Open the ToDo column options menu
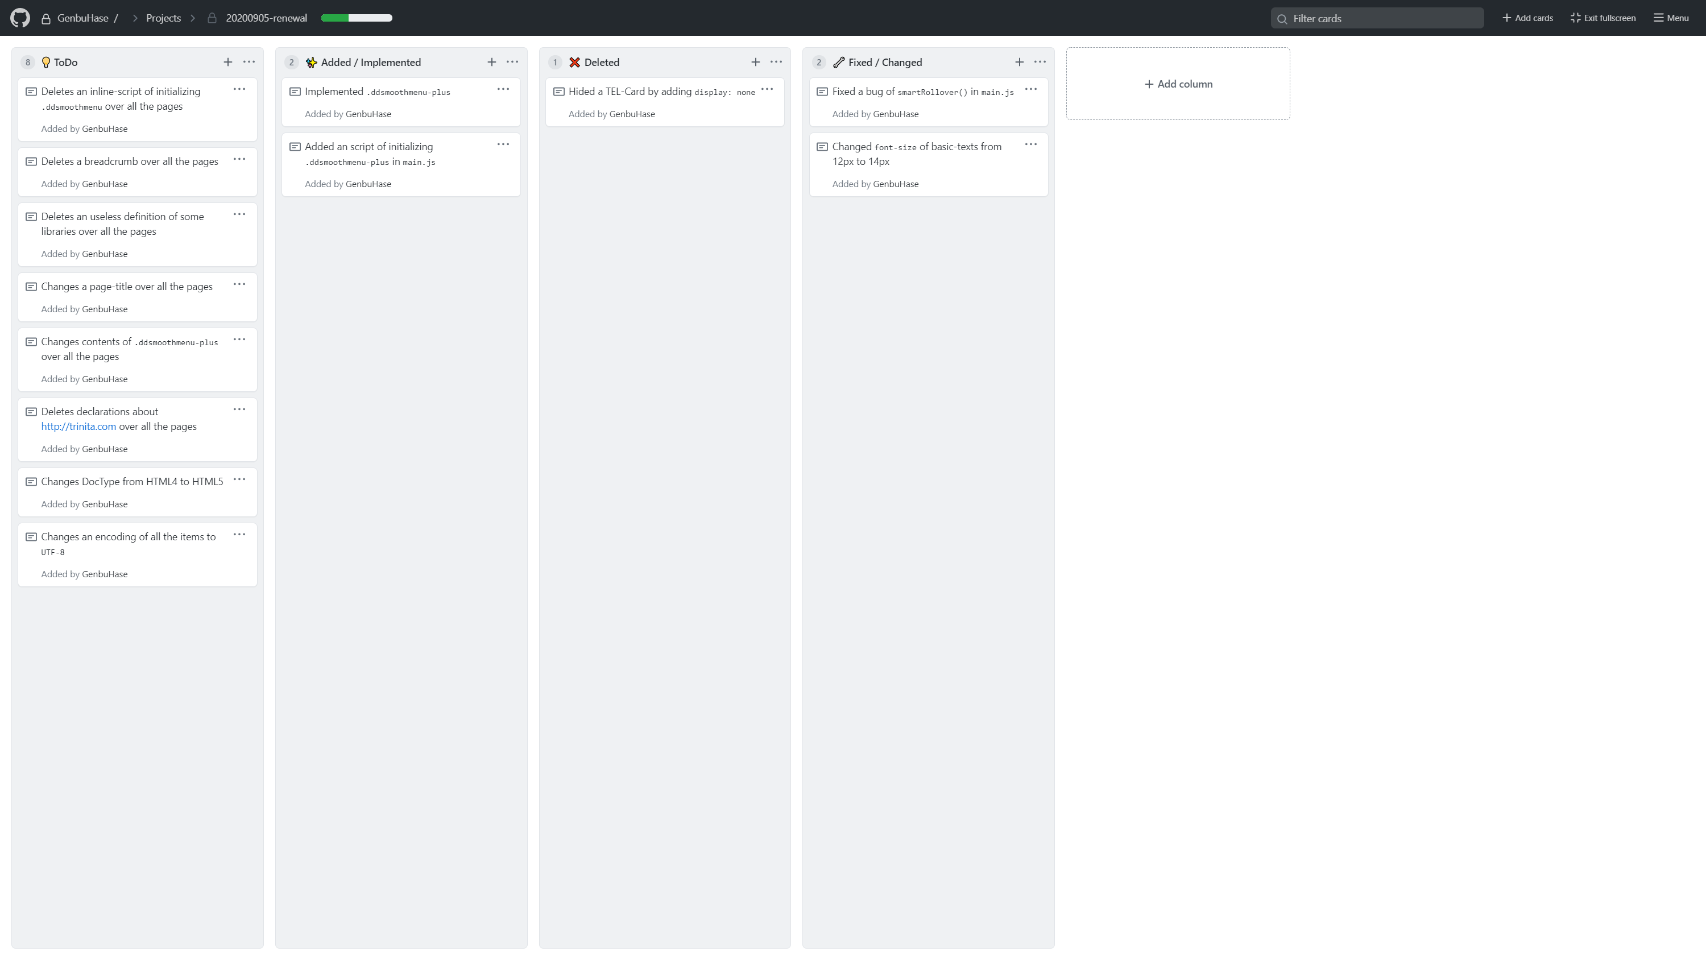This screenshot has height=960, width=1706. pos(249,62)
